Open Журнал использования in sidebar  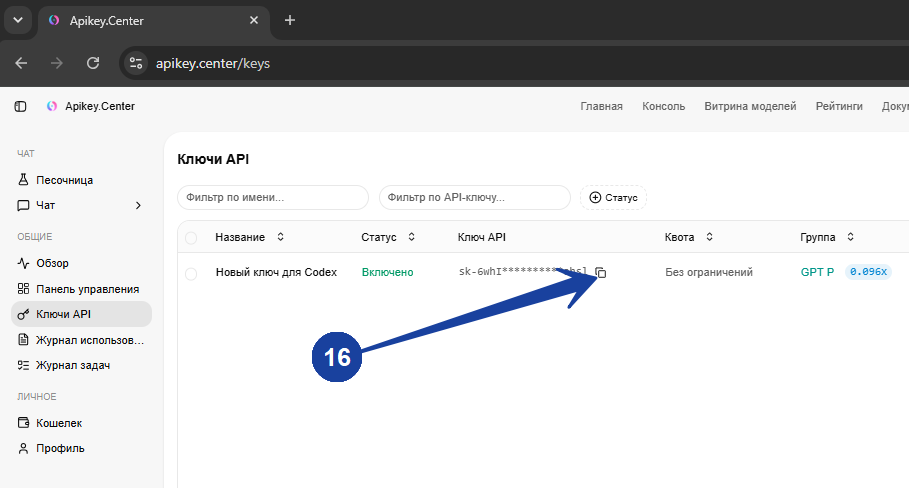(81, 340)
